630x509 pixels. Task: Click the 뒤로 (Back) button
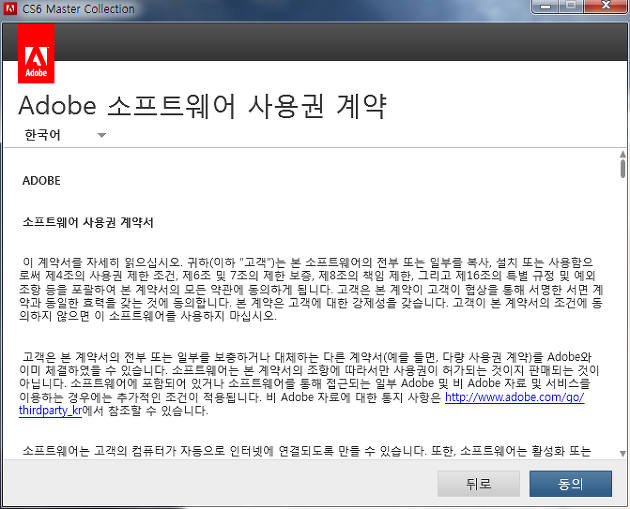pos(479,484)
